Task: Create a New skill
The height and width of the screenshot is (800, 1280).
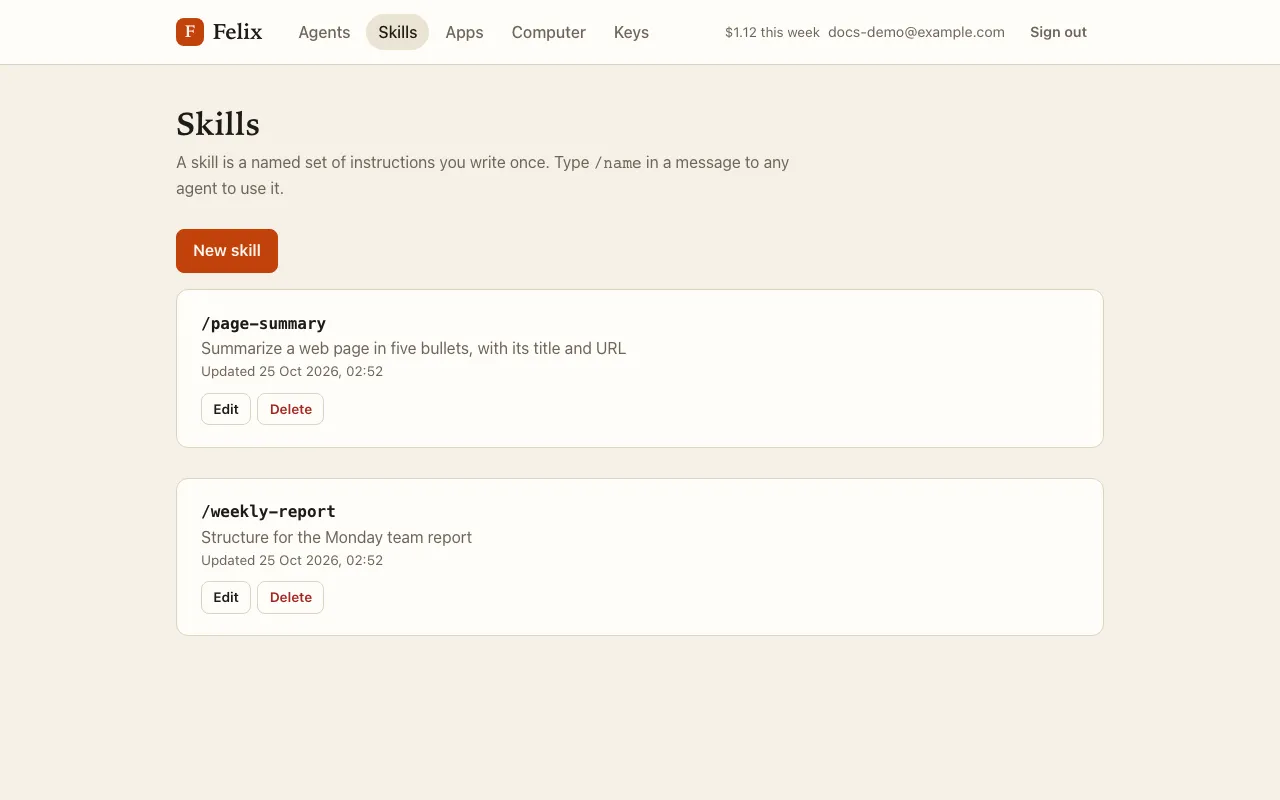Action: 227,251
